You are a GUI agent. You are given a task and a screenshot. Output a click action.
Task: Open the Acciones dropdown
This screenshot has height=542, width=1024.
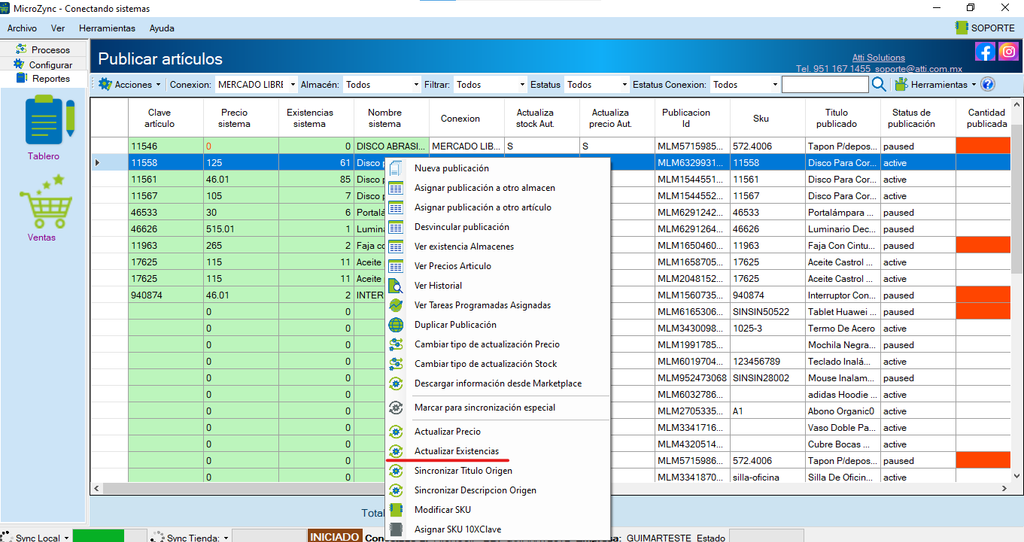coord(129,84)
